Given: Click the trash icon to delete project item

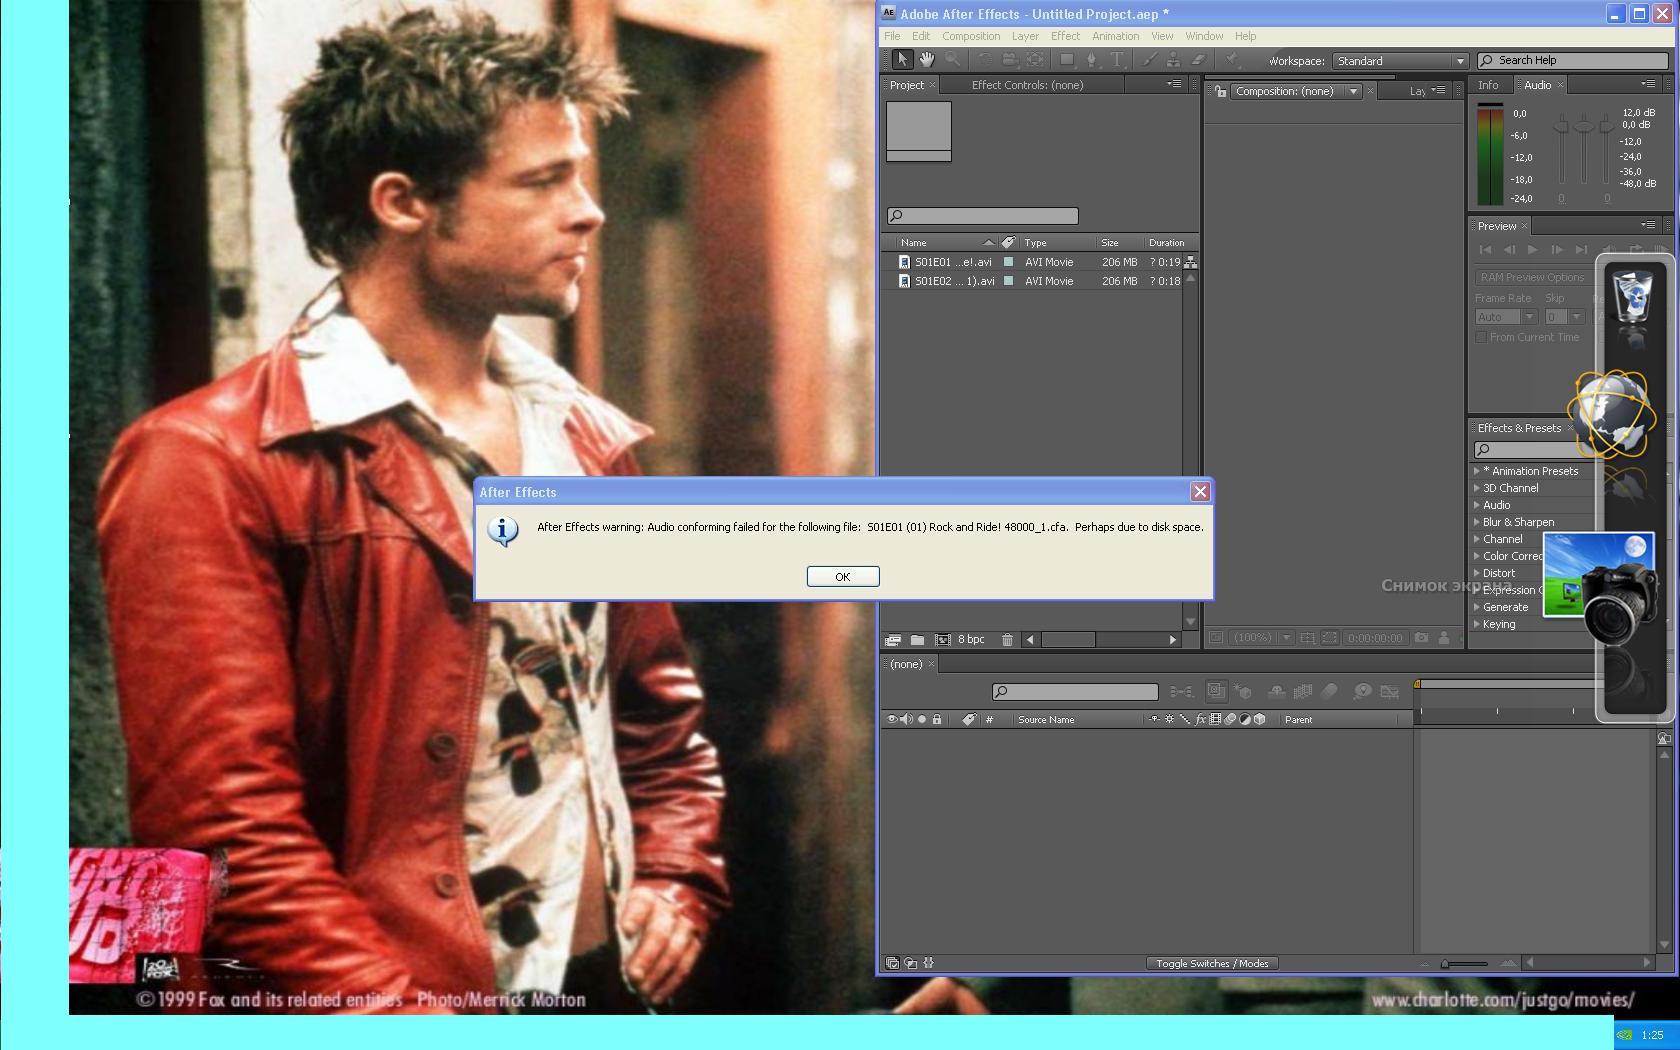Looking at the screenshot, I should (x=1007, y=640).
